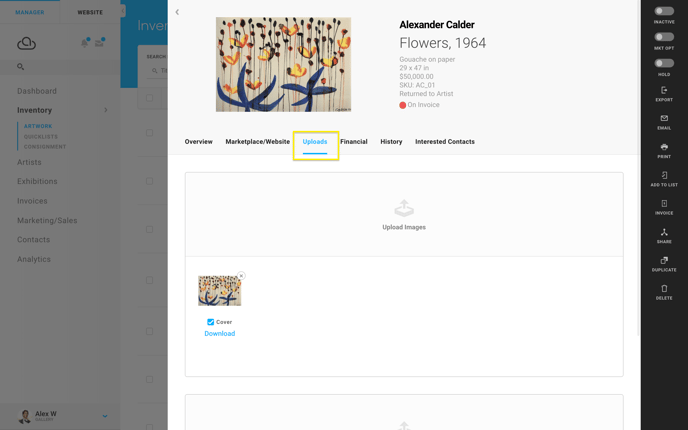Select the Add to List icon
Viewport: 688px width, 430px height.
(664, 175)
